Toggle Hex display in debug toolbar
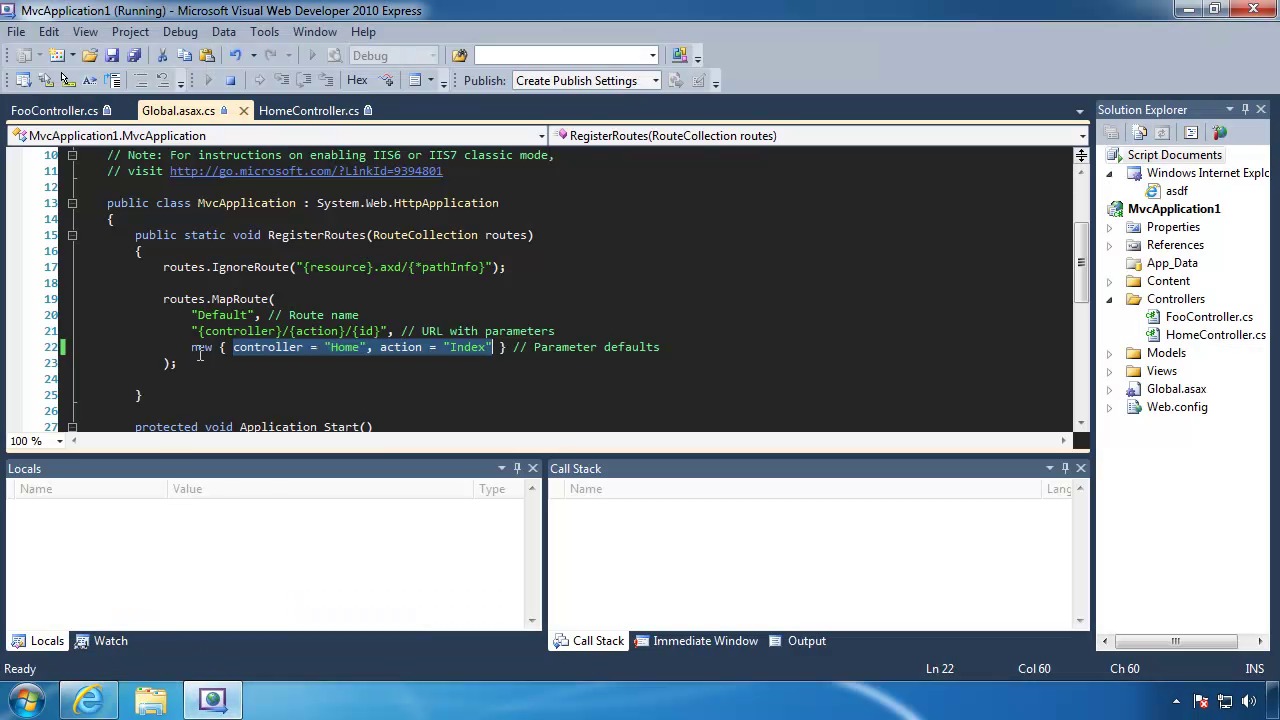The image size is (1280, 720). coord(357,81)
